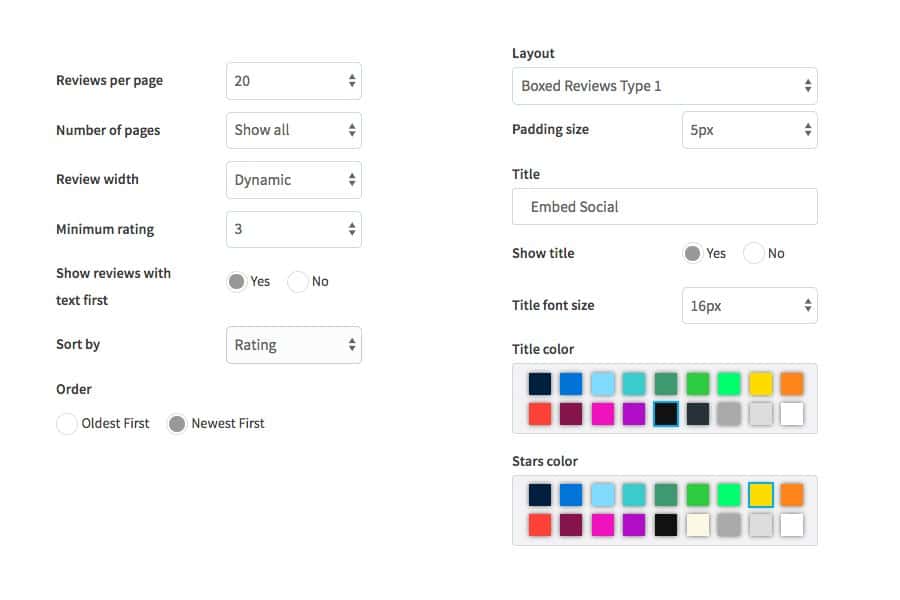Change the Title font size dropdown
This screenshot has height=600, width=900.
tap(750, 305)
